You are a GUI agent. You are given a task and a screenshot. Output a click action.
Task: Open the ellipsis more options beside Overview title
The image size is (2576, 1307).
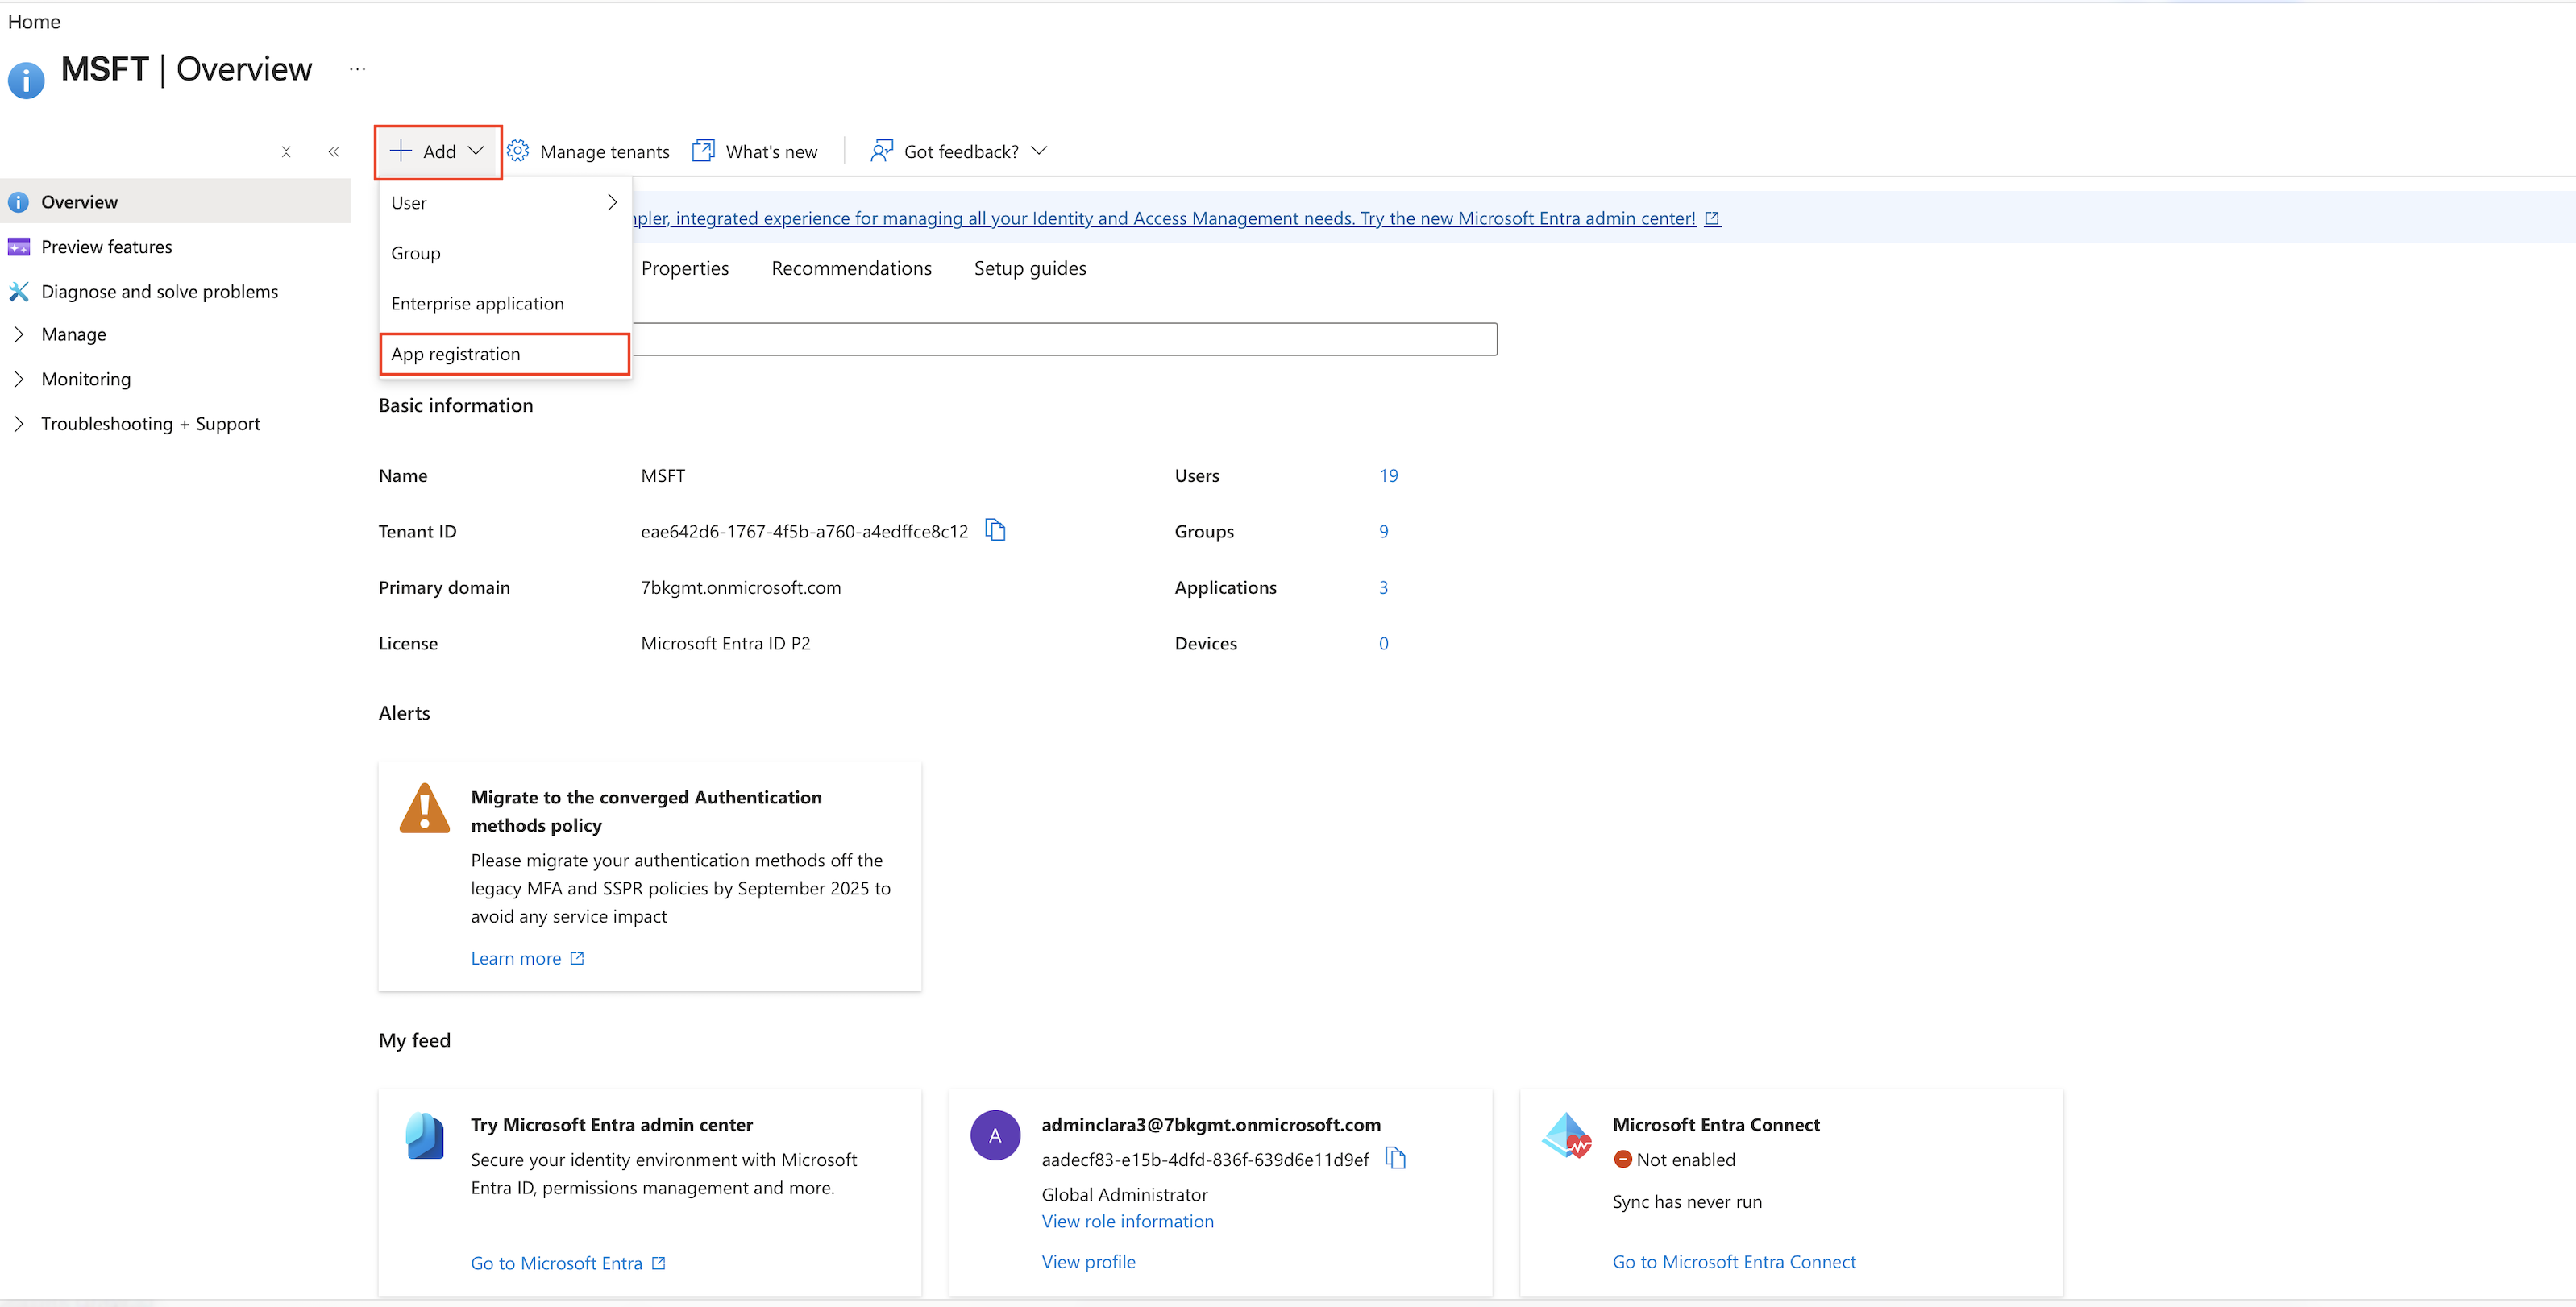358,69
